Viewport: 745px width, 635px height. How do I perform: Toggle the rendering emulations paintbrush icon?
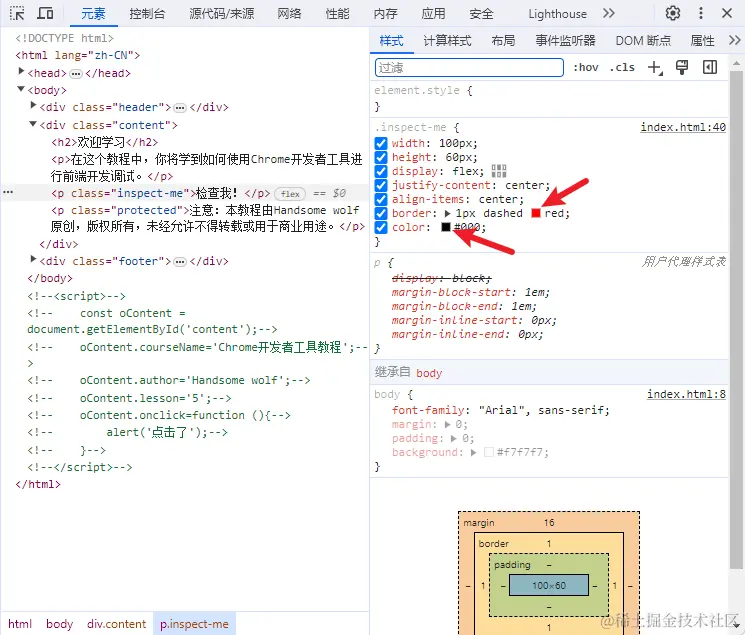pyautogui.click(x=682, y=67)
